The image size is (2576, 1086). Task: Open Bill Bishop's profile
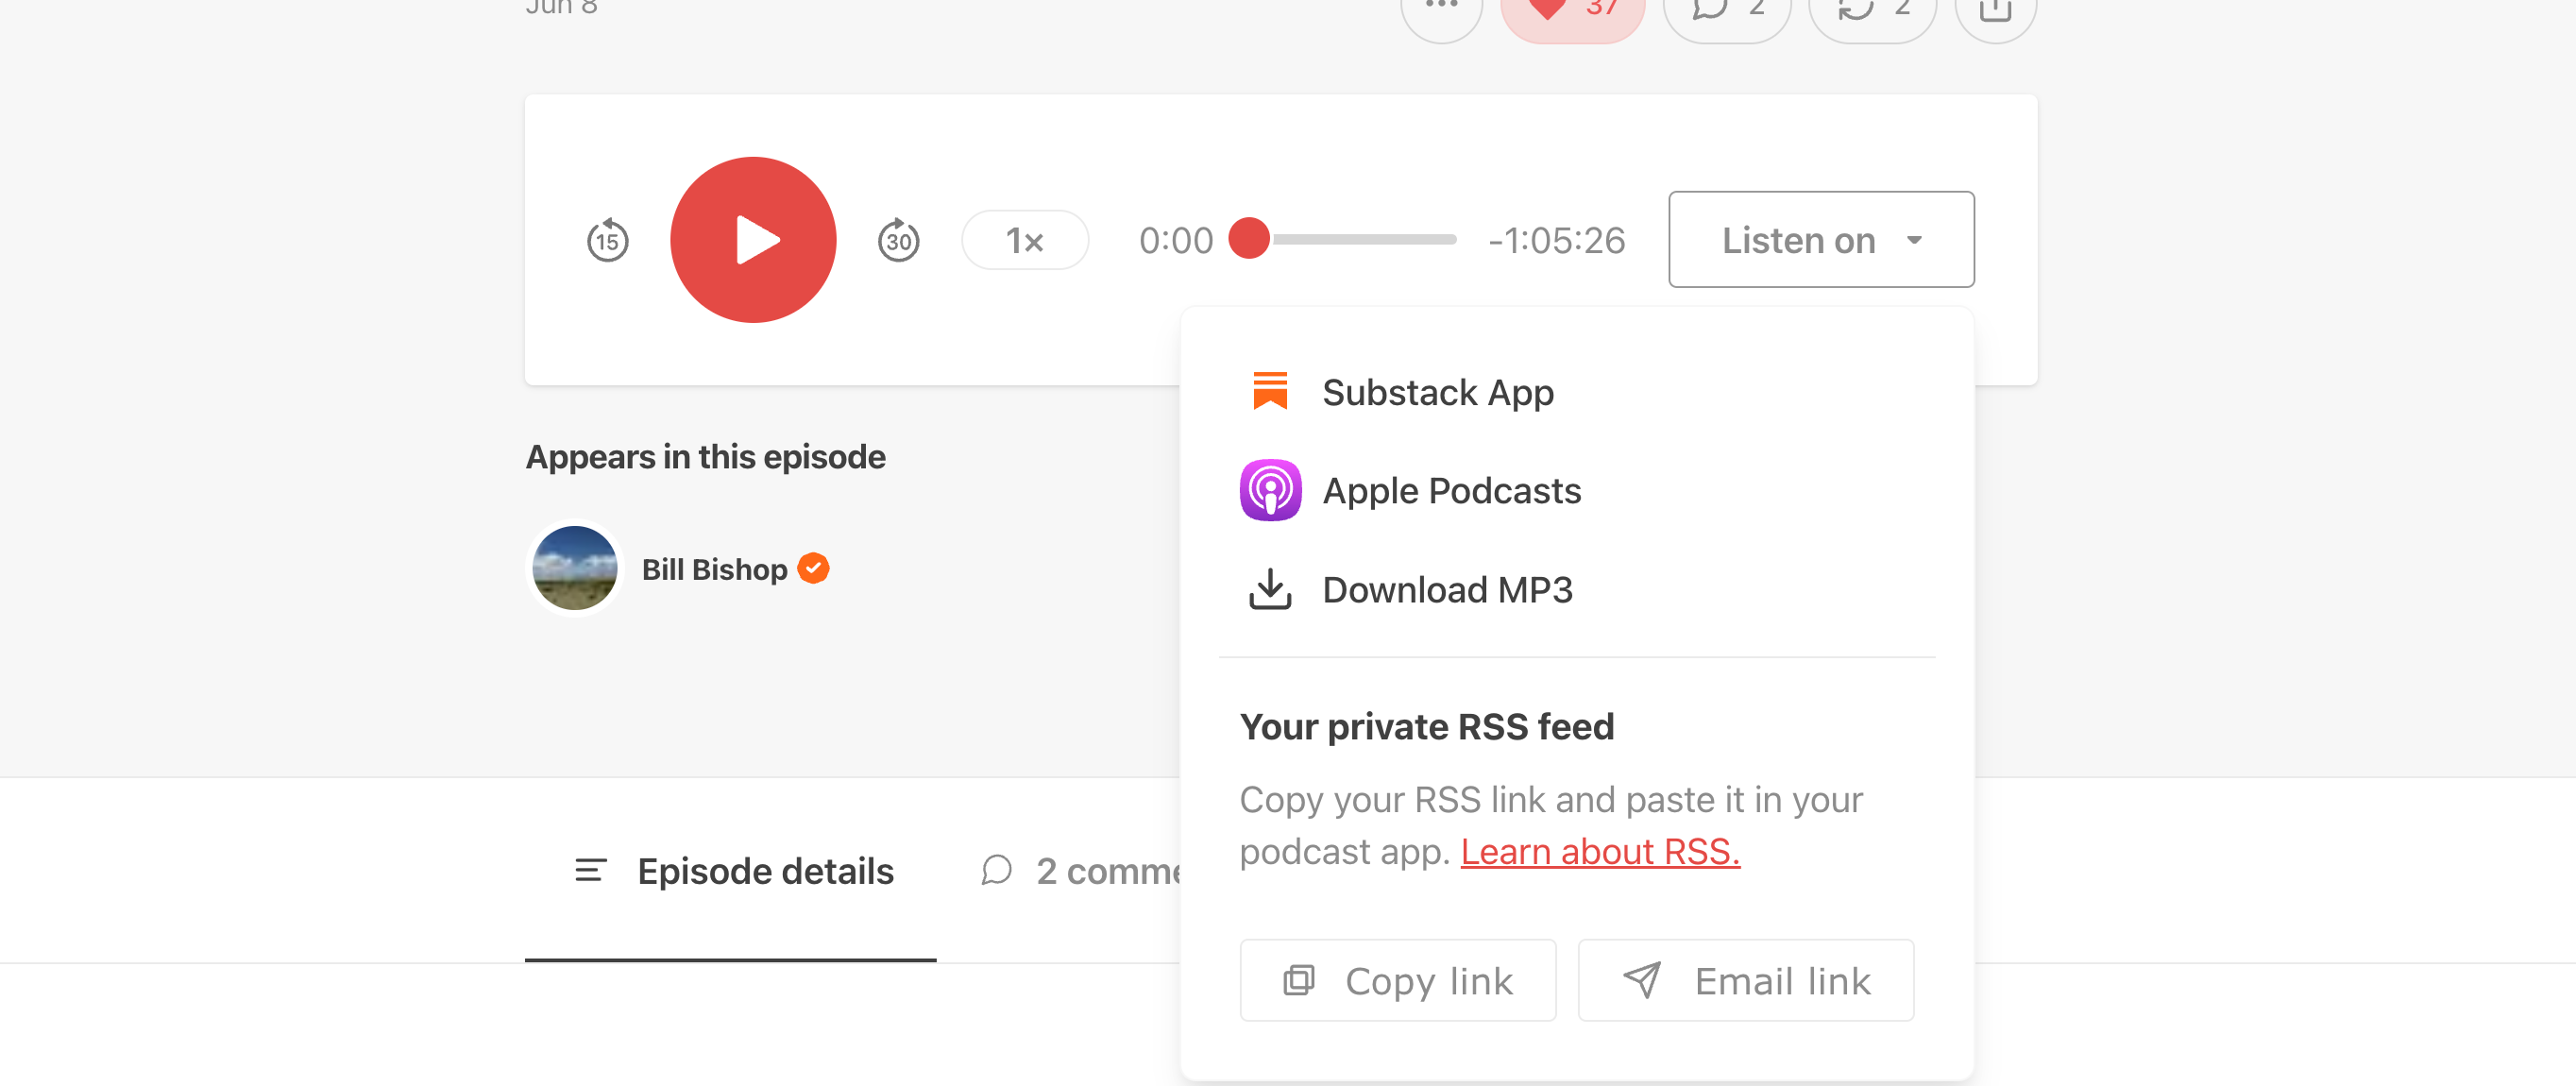coord(715,568)
